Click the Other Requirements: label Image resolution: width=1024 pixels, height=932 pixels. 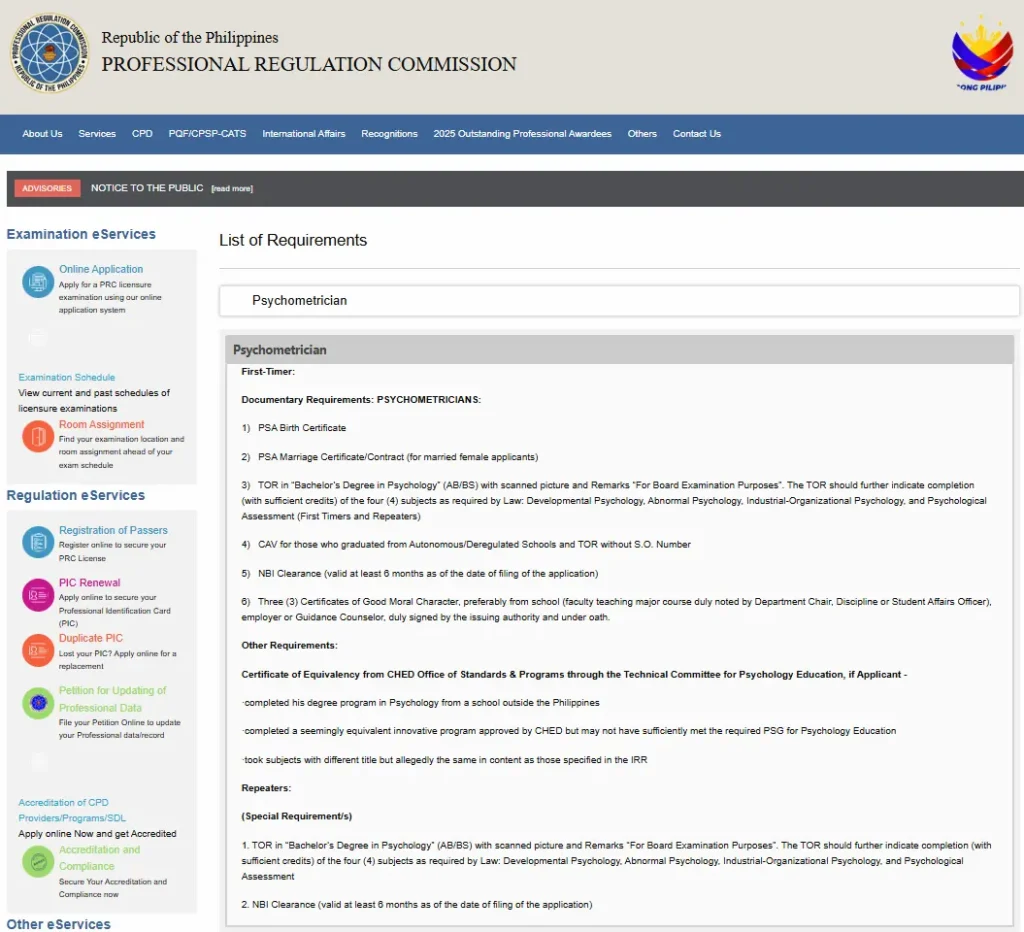point(289,645)
